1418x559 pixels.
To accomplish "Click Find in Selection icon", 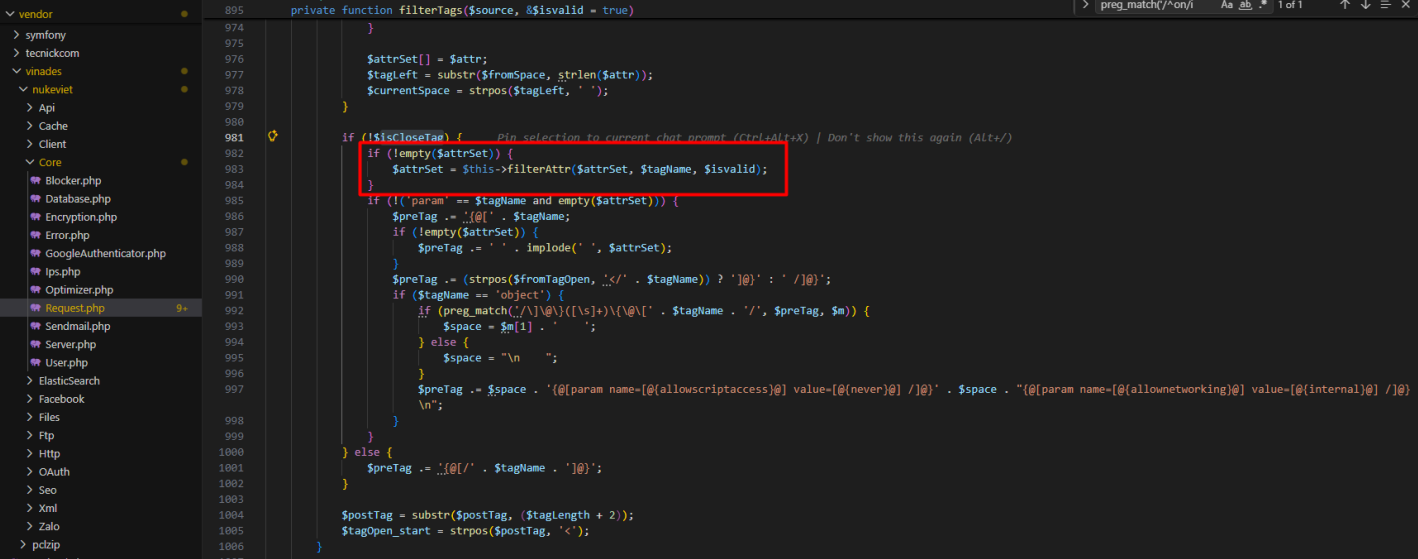I will [1385, 5].
